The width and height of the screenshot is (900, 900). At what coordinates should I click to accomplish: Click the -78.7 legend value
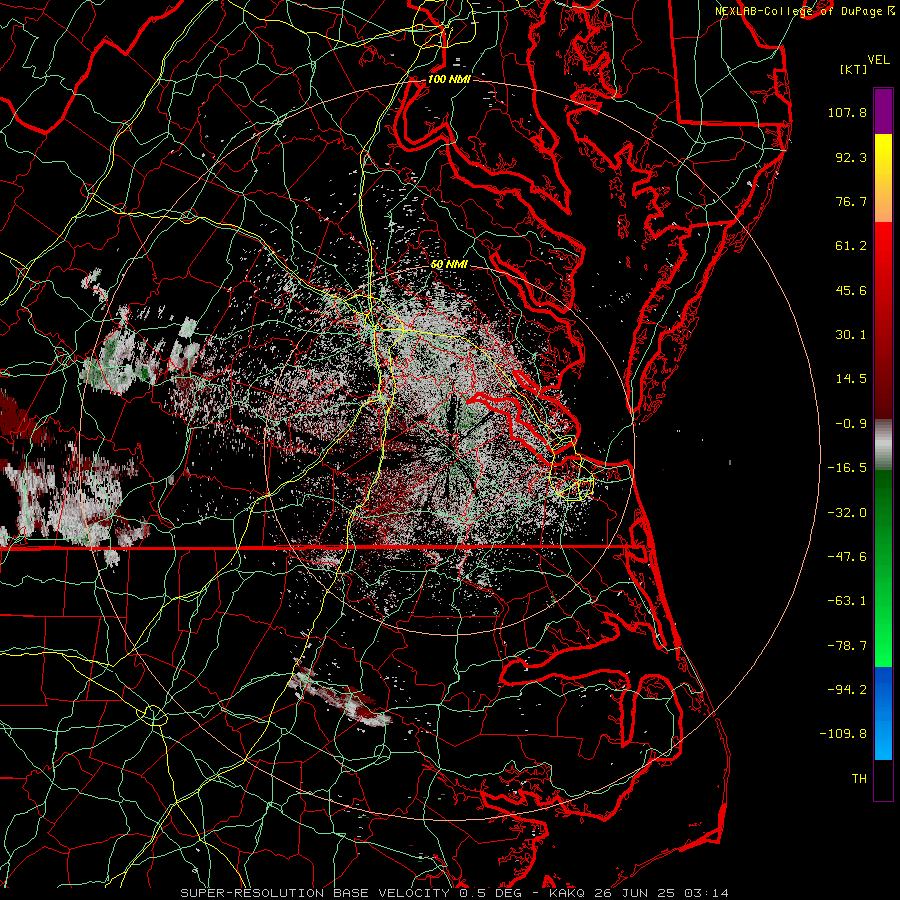click(x=847, y=646)
